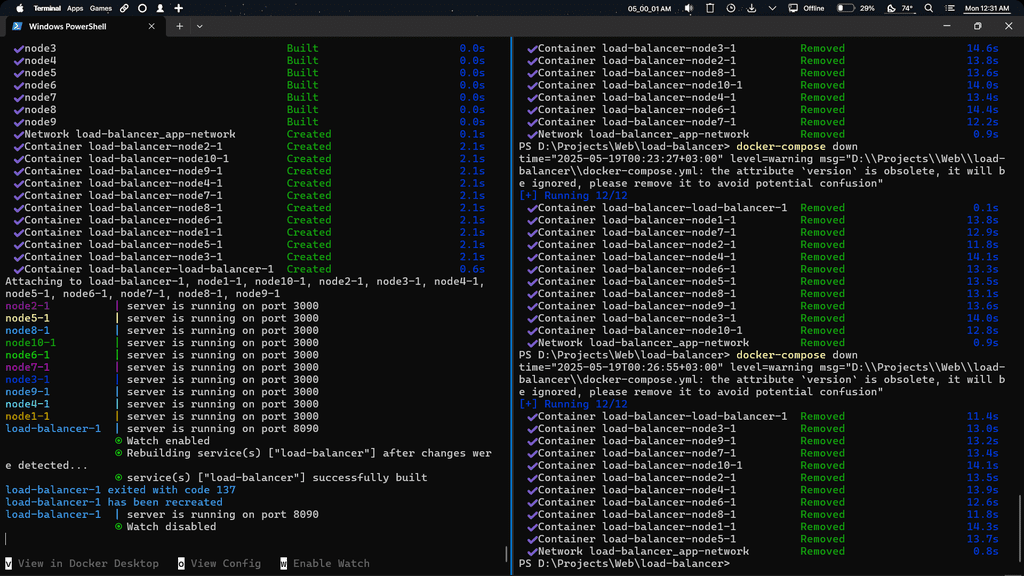The image size is (1024, 576).
Task: Open the Apps menu
Action: (x=75, y=8)
